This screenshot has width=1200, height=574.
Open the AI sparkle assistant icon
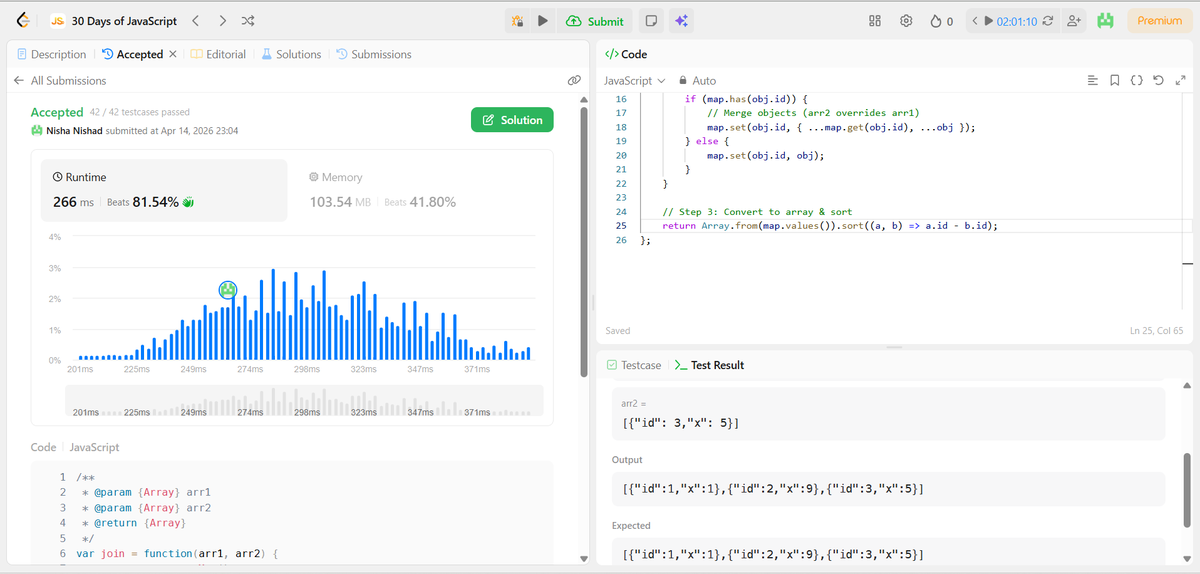coord(680,20)
